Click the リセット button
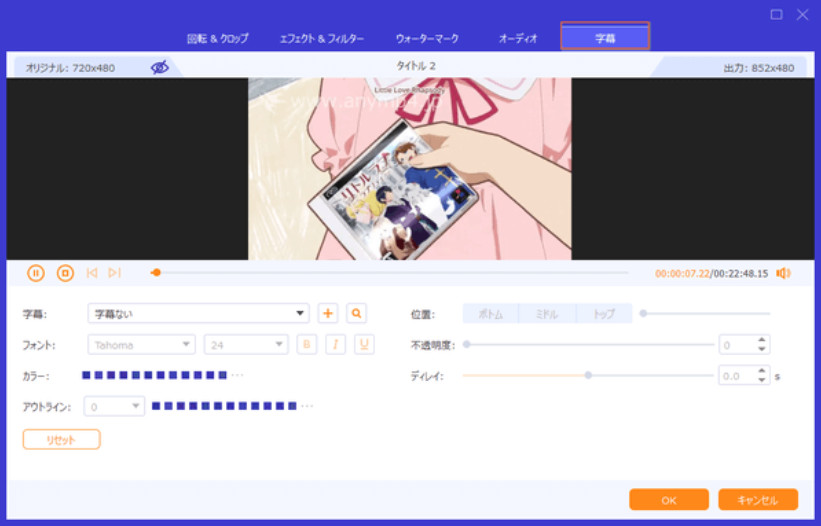This screenshot has width=821, height=526. (61, 440)
